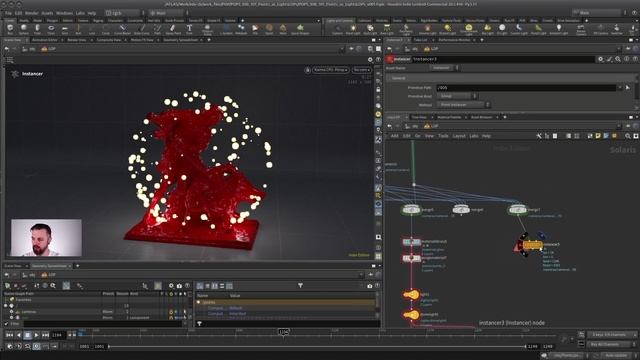Create a GI Light from shelf

(x=502, y=29)
